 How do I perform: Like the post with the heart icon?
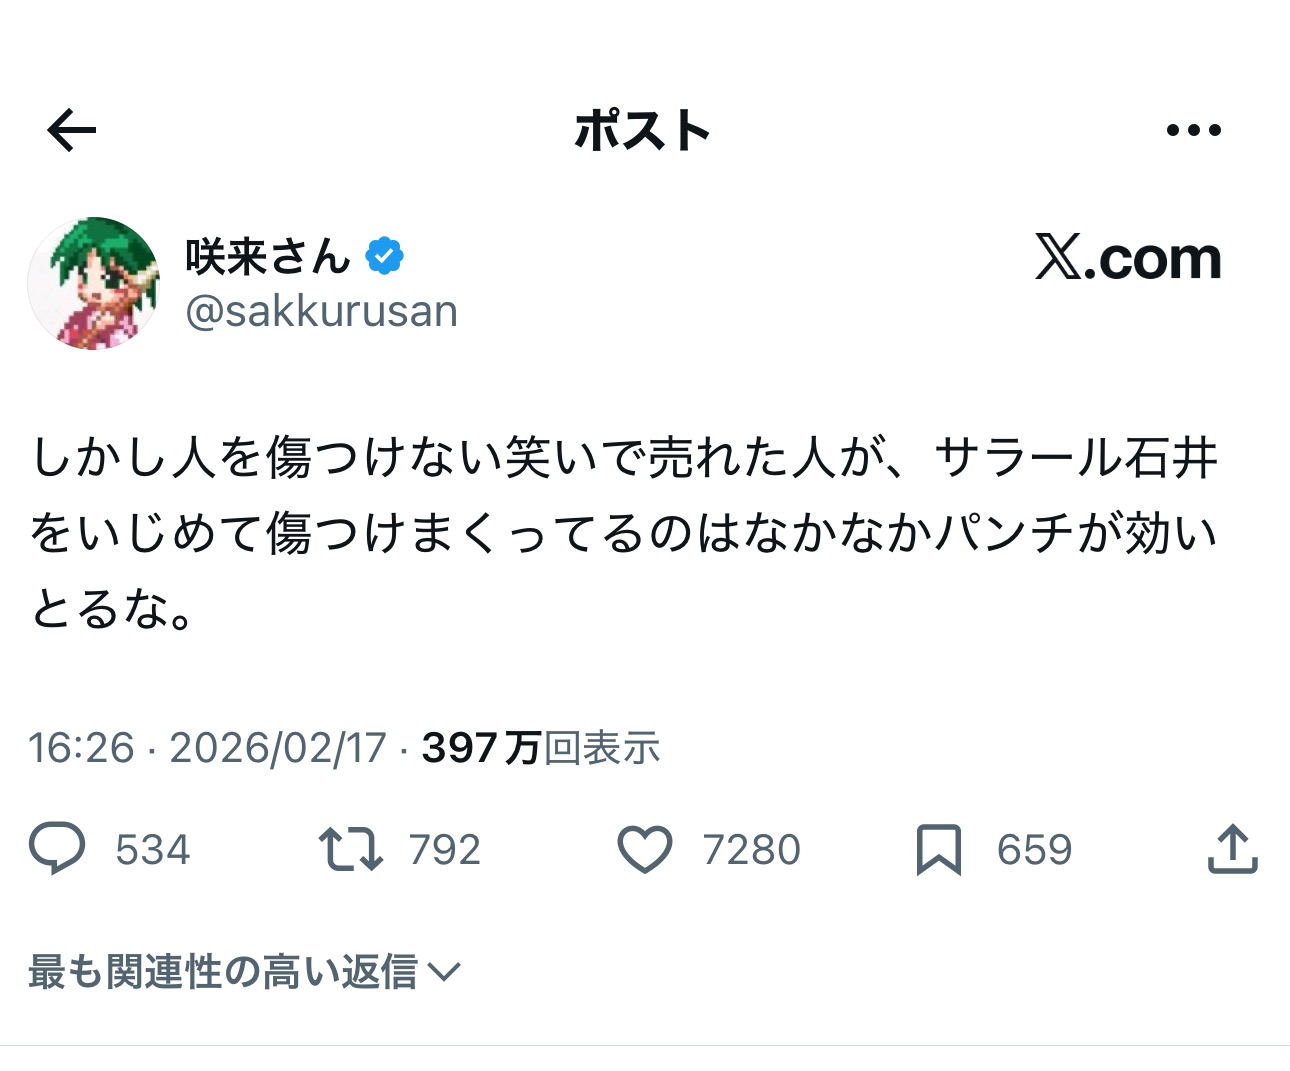[x=645, y=849]
